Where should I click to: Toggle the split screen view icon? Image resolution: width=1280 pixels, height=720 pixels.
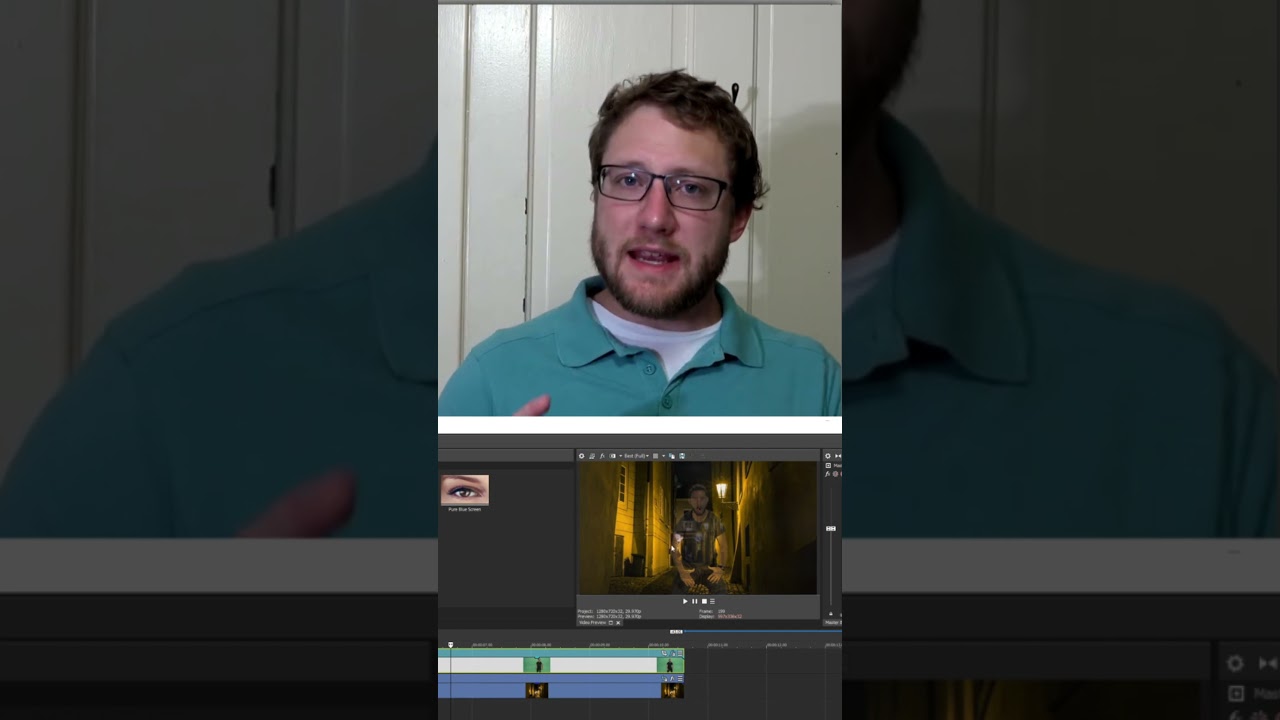point(612,456)
